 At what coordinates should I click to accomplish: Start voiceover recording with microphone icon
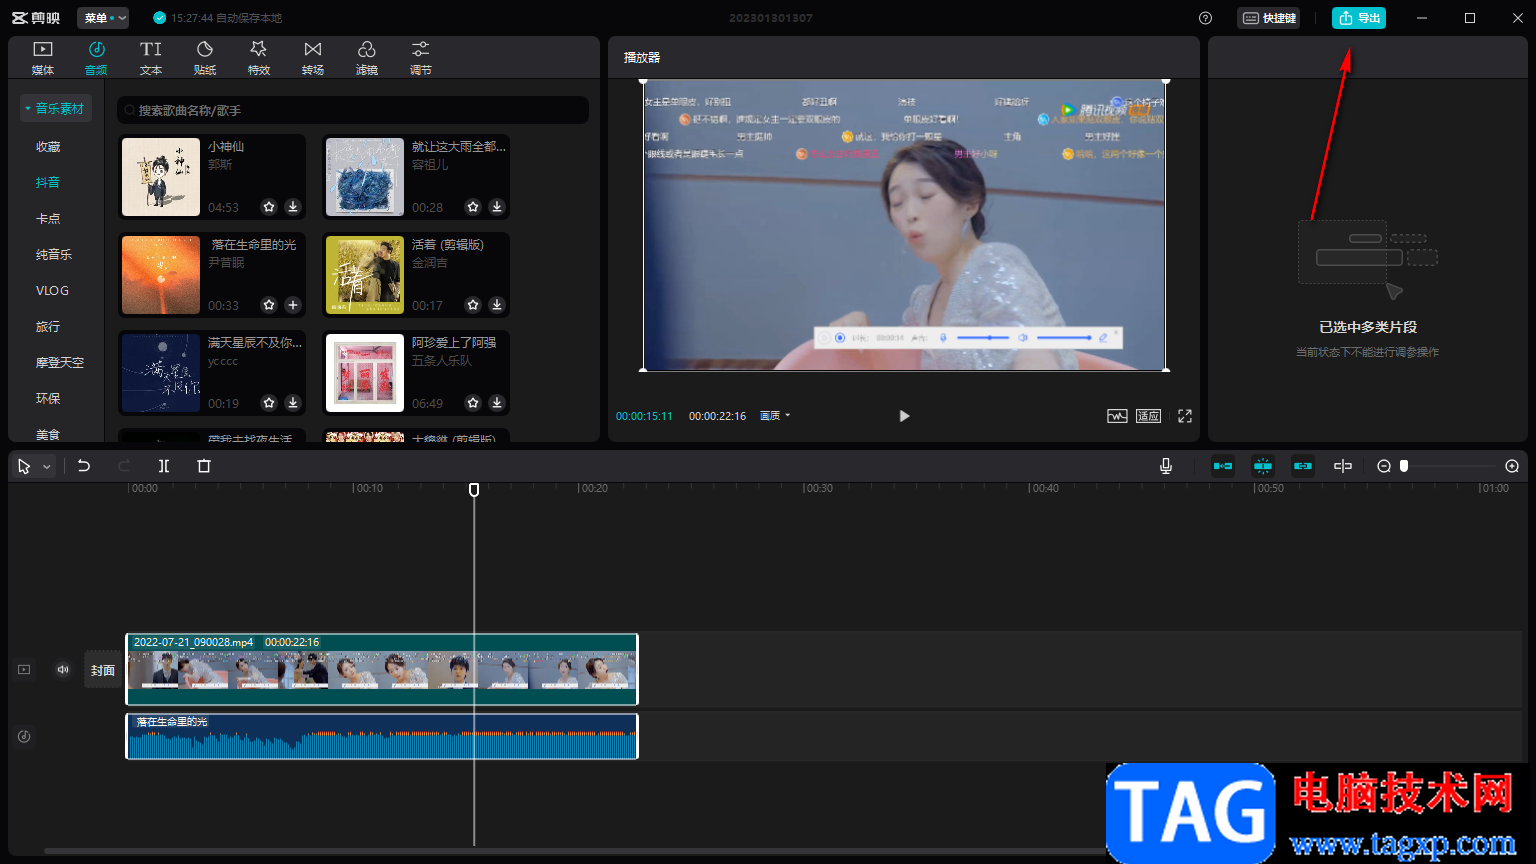1166,466
